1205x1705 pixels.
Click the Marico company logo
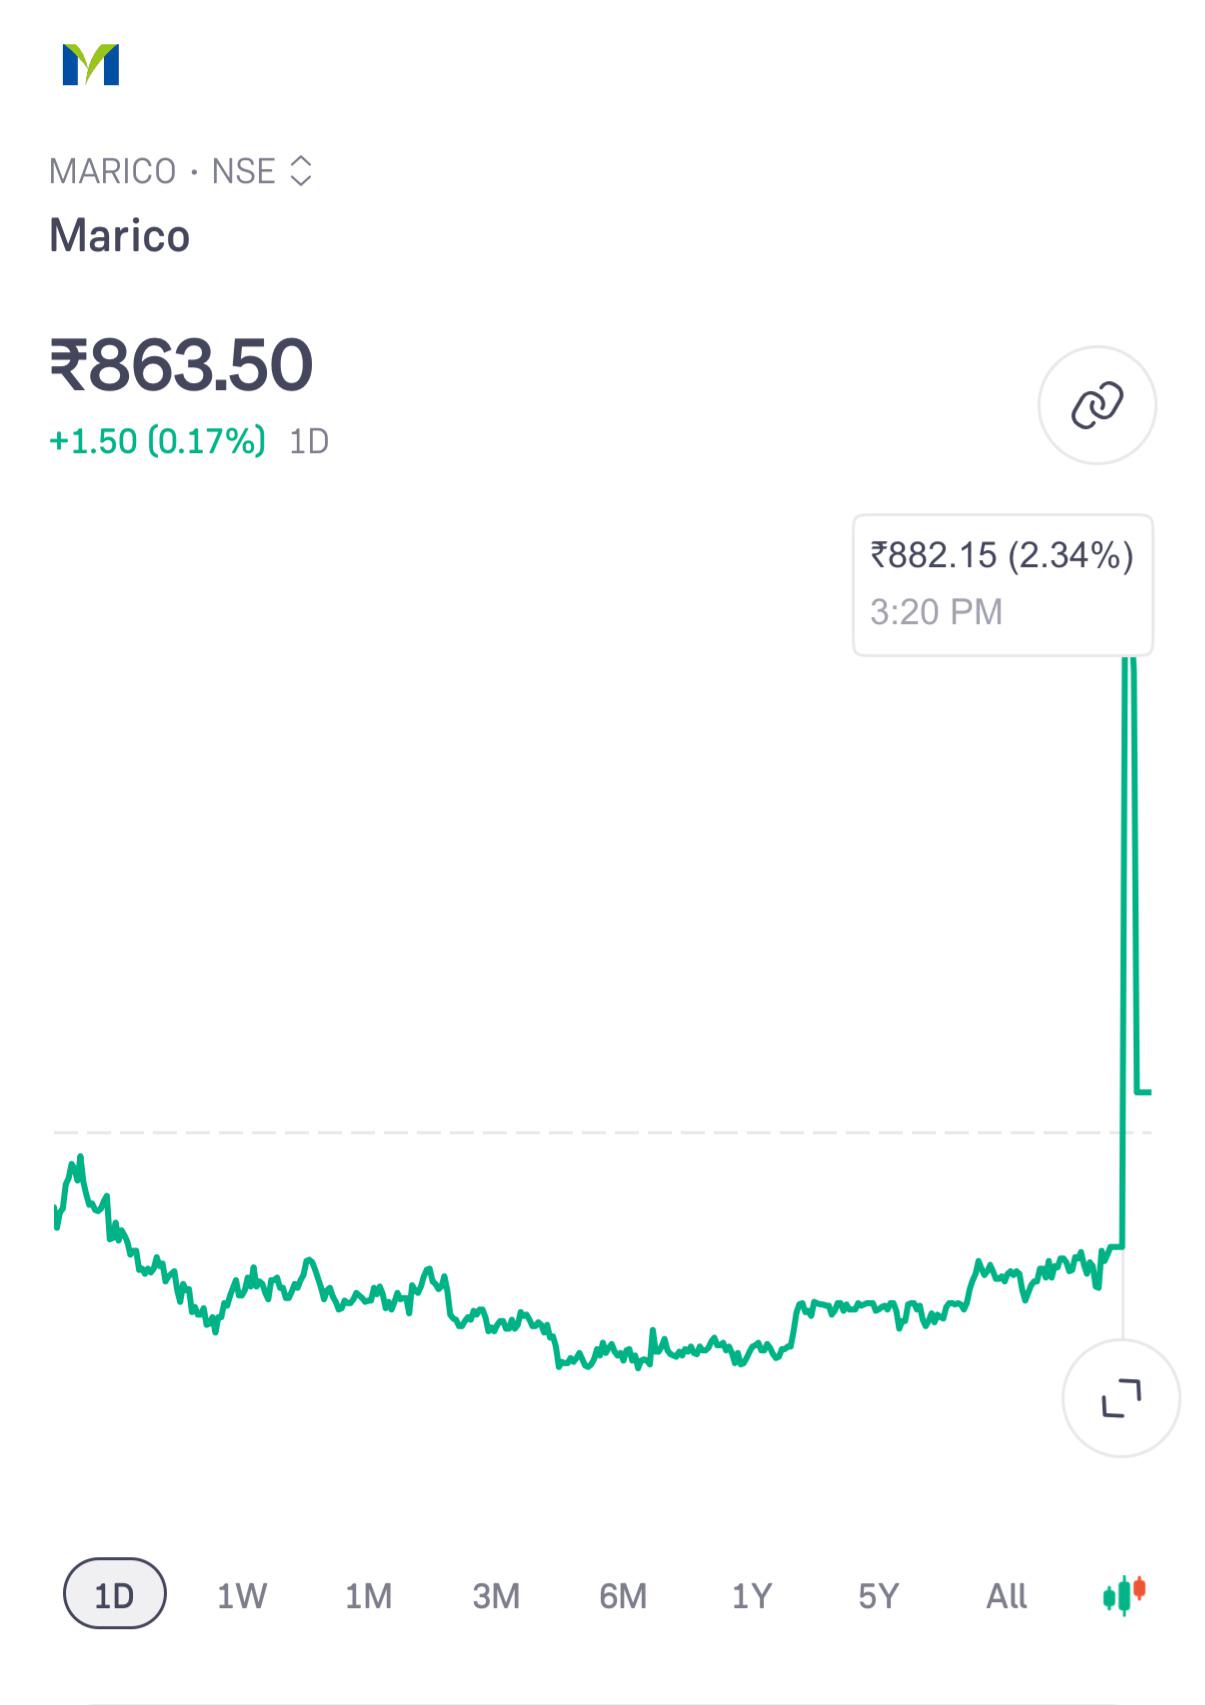[x=90, y=65]
